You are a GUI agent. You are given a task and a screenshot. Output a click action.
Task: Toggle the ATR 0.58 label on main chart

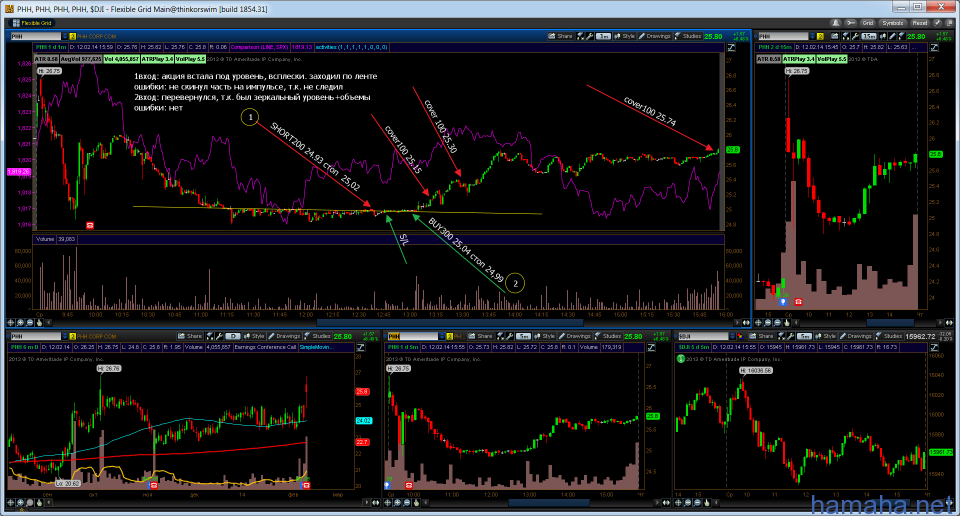tap(46, 59)
